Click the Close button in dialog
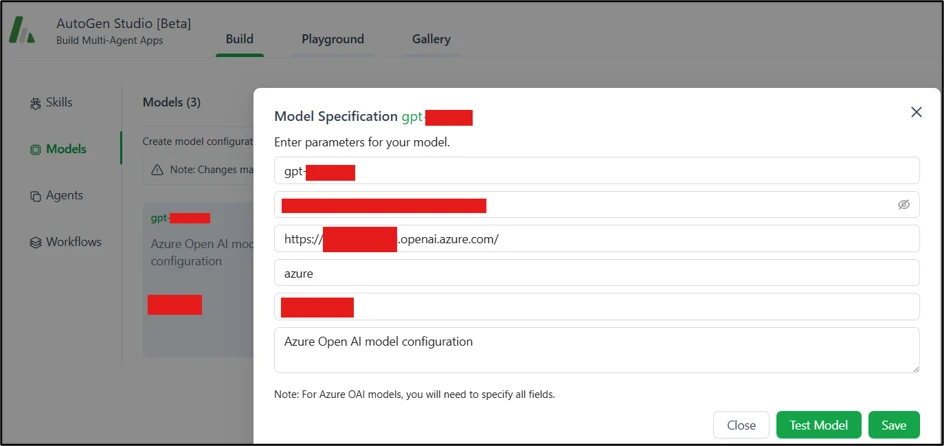The height and width of the screenshot is (446, 944). pos(741,425)
